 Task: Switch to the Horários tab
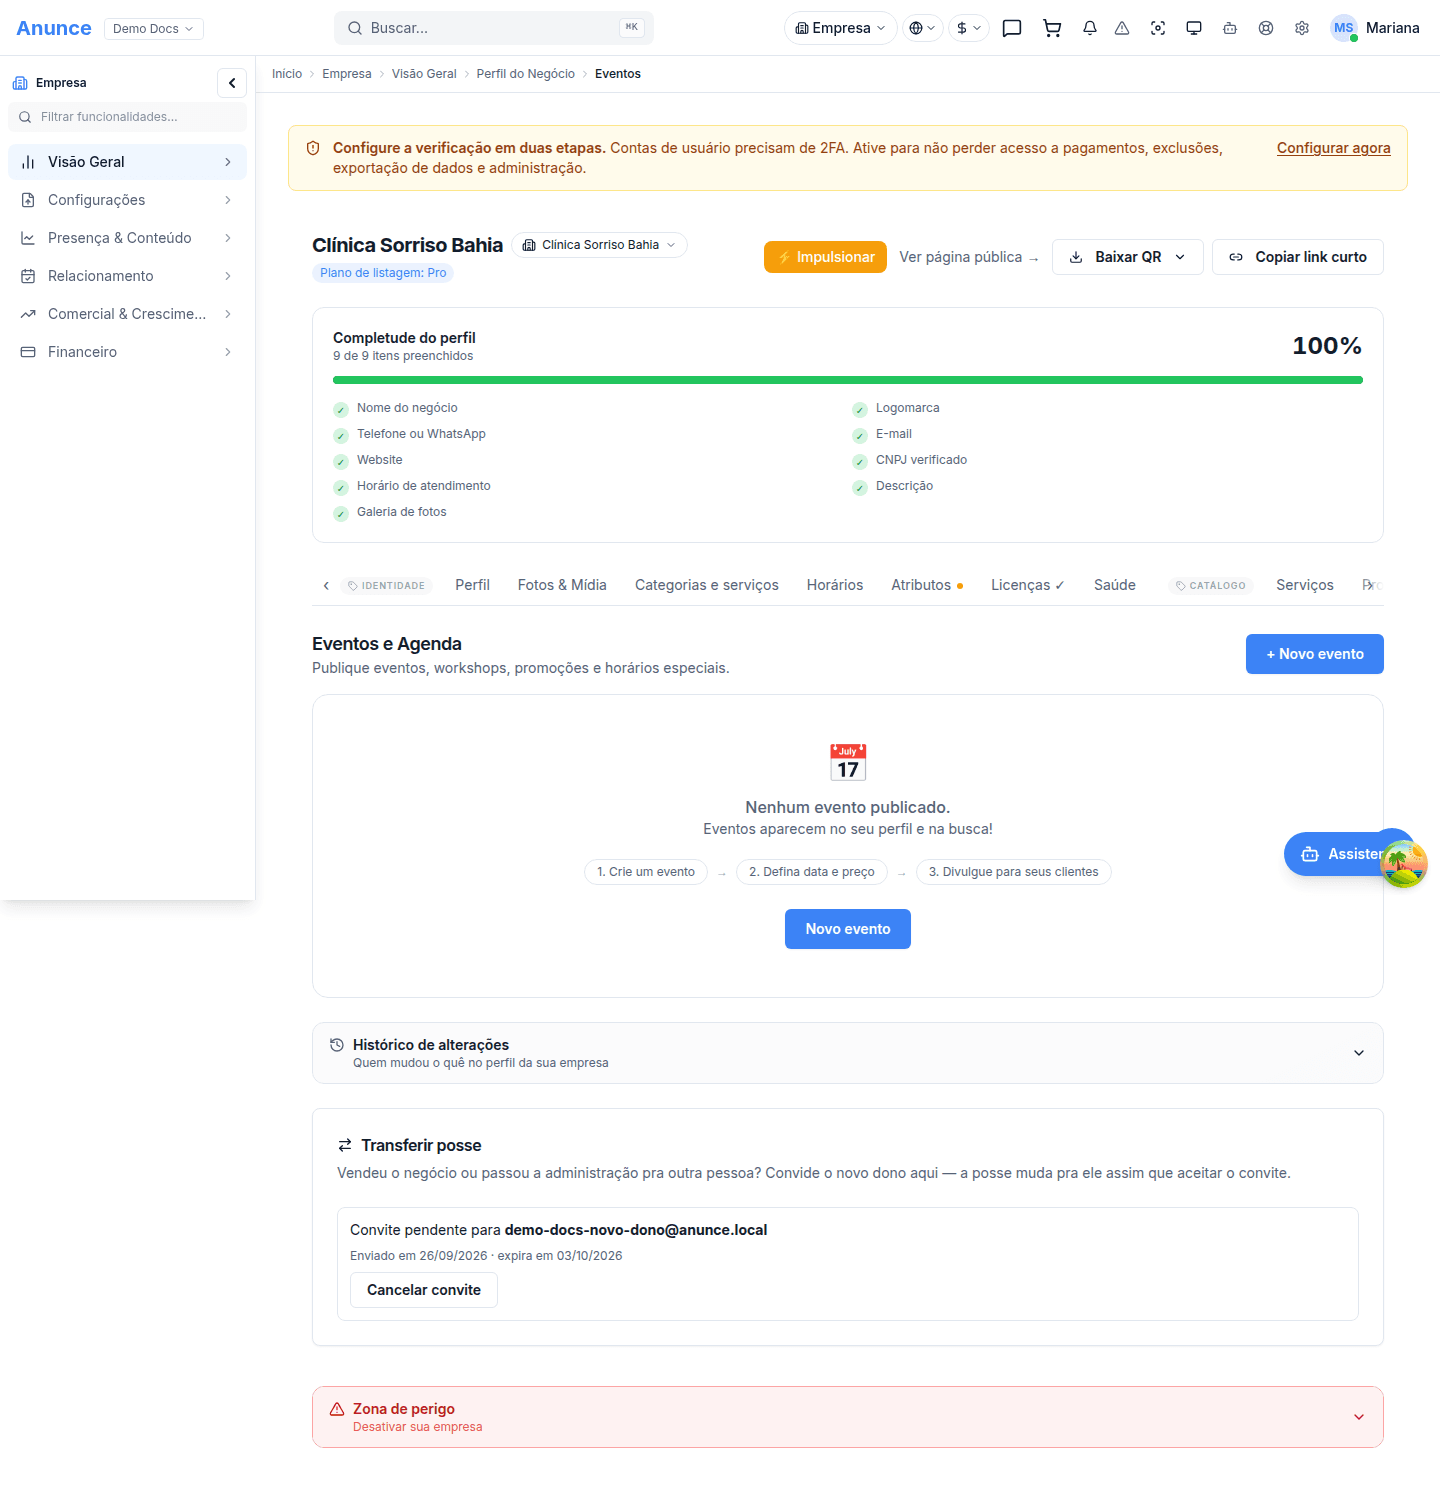pyautogui.click(x=835, y=585)
